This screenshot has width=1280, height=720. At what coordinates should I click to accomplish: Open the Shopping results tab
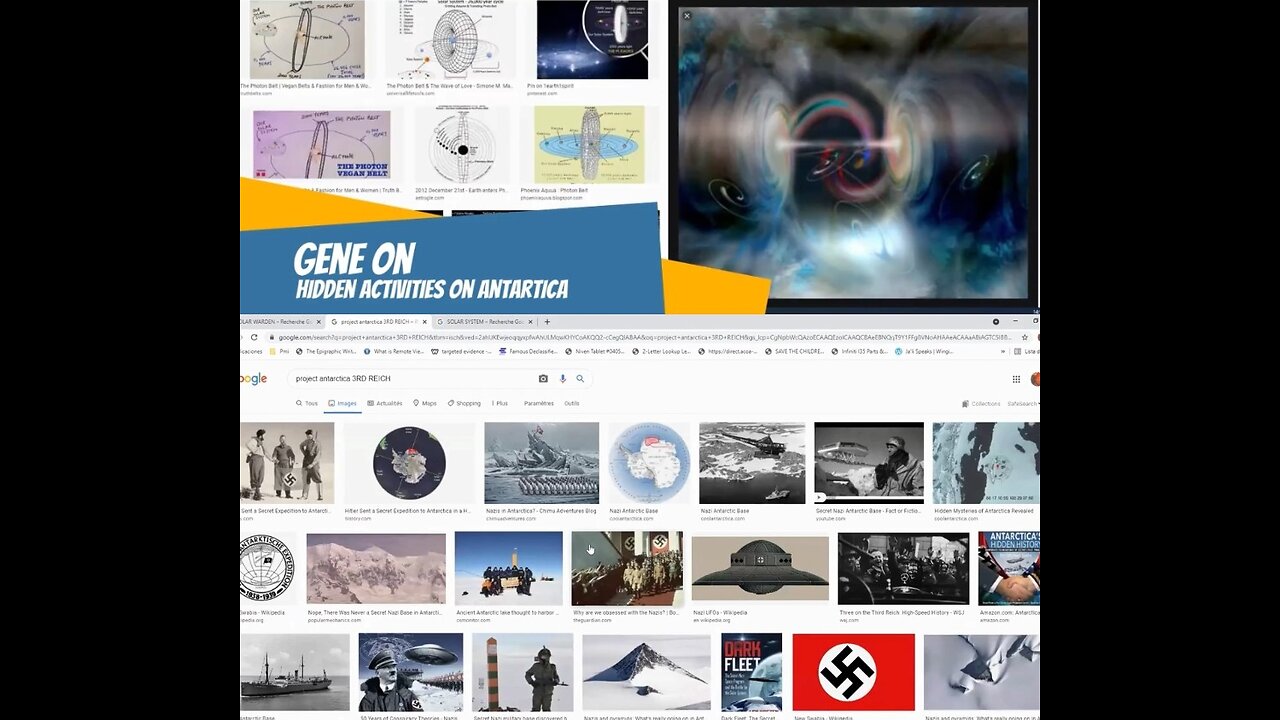pos(464,404)
